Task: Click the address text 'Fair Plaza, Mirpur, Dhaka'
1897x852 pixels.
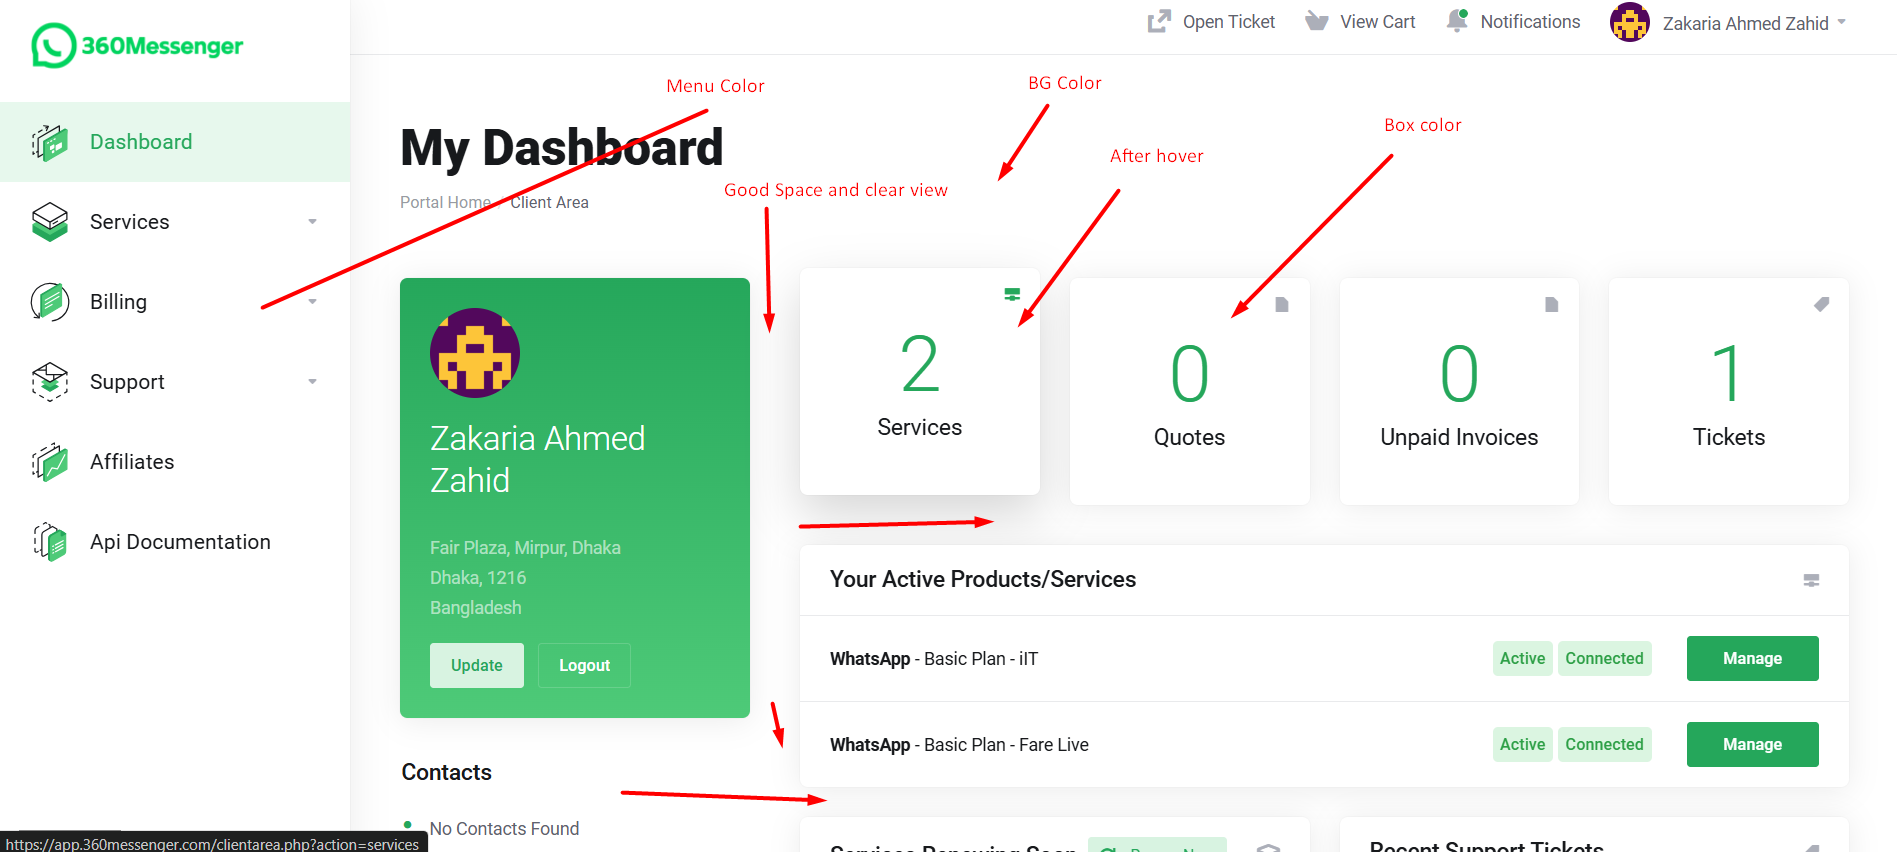Action: click(525, 547)
